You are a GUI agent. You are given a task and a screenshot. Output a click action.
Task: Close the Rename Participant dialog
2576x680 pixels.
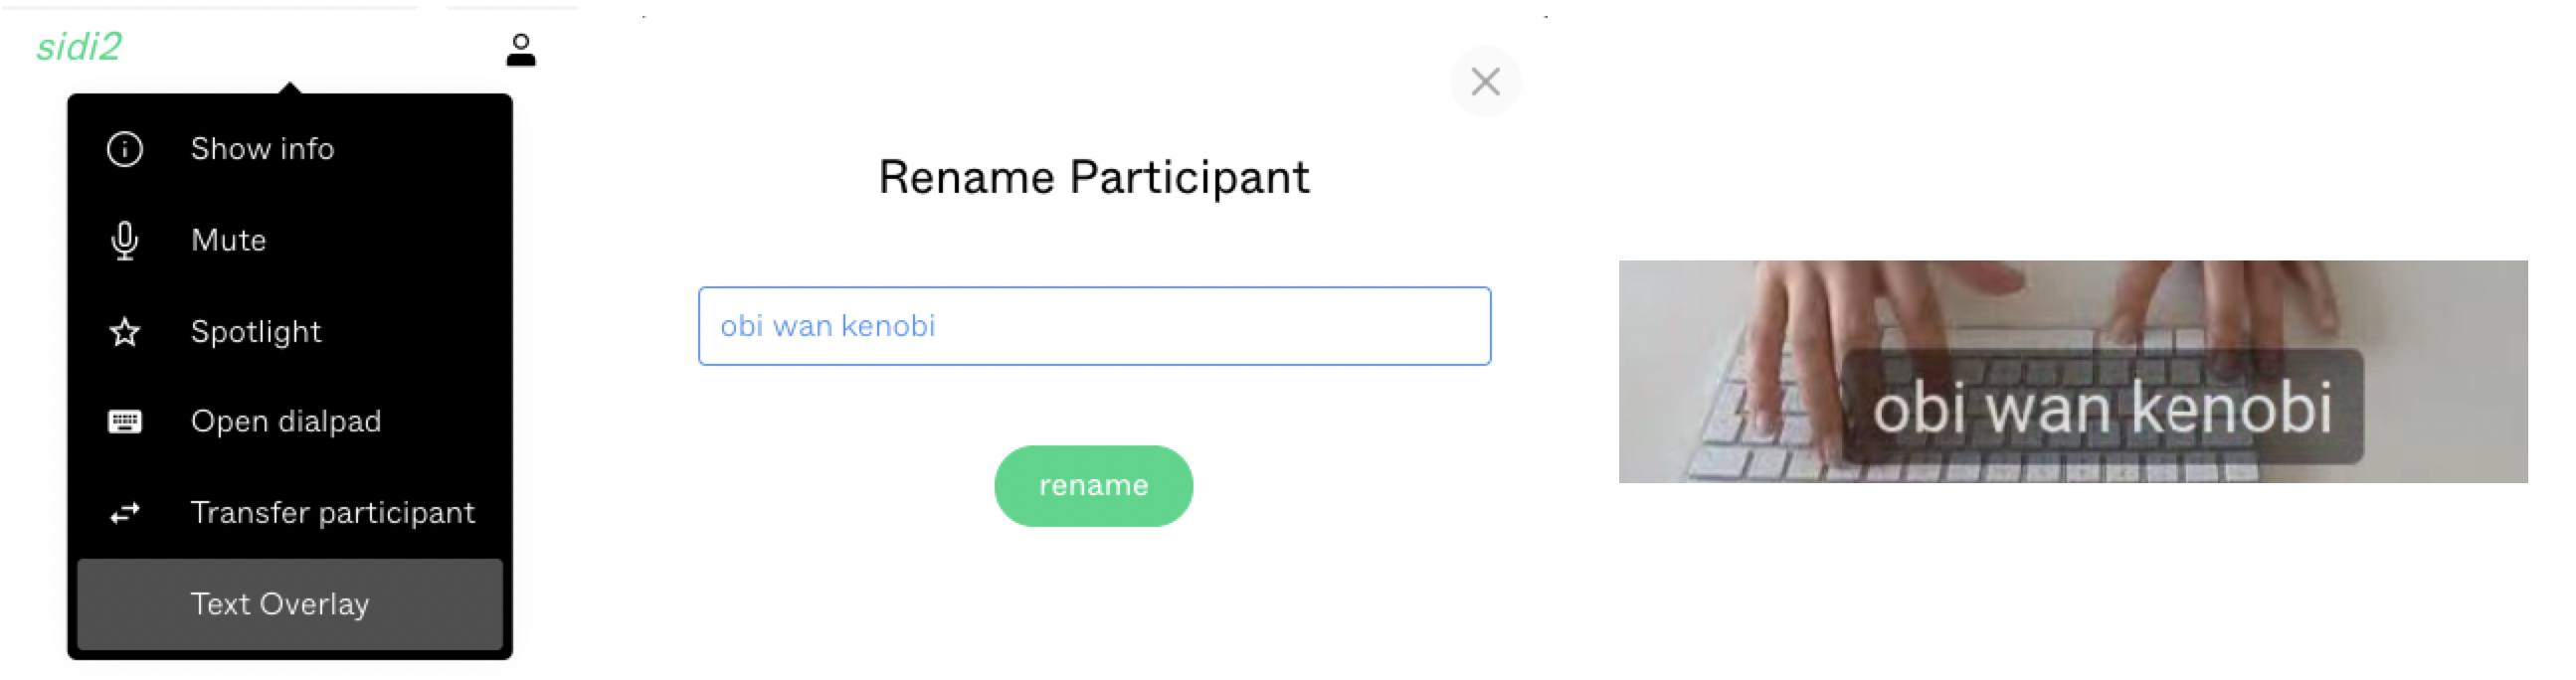(x=1484, y=82)
